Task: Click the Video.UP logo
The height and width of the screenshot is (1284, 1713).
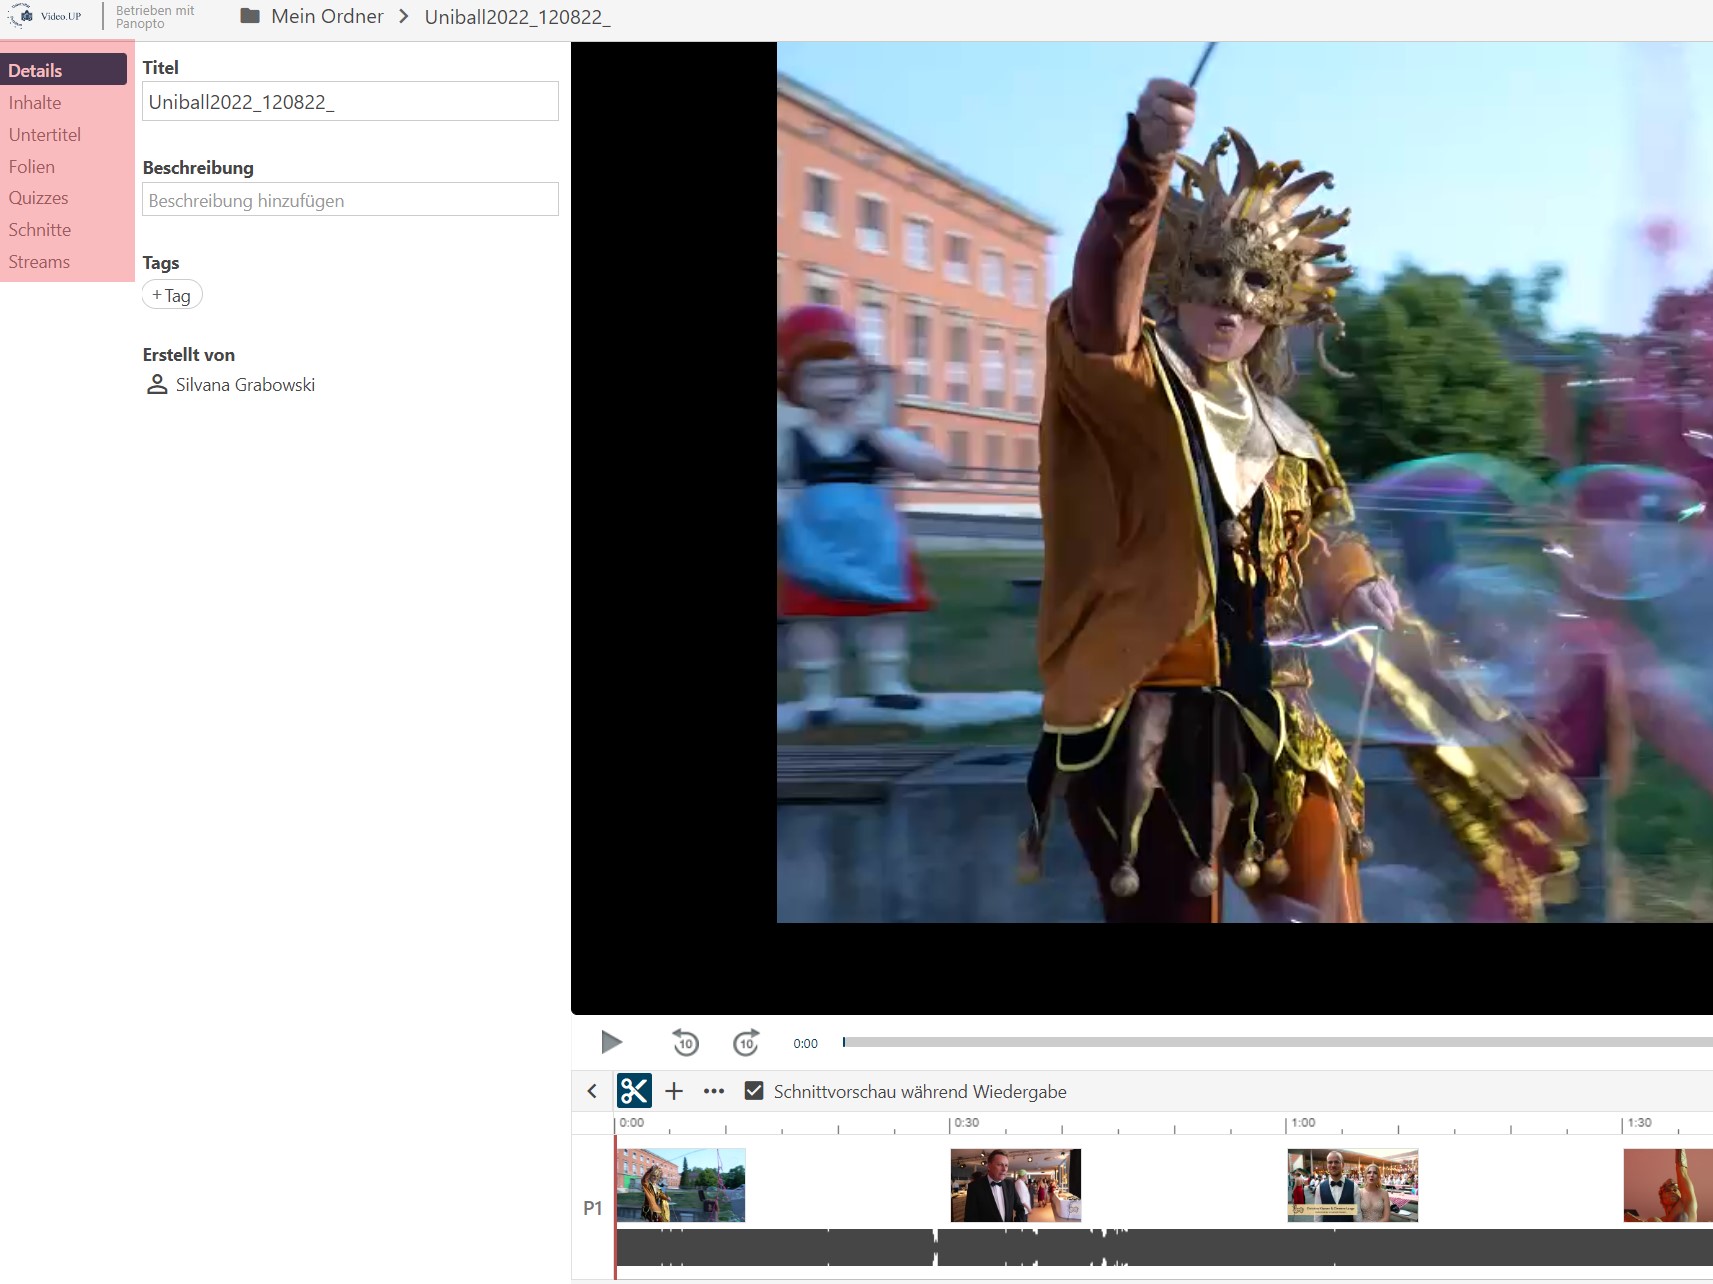Action: click(47, 16)
